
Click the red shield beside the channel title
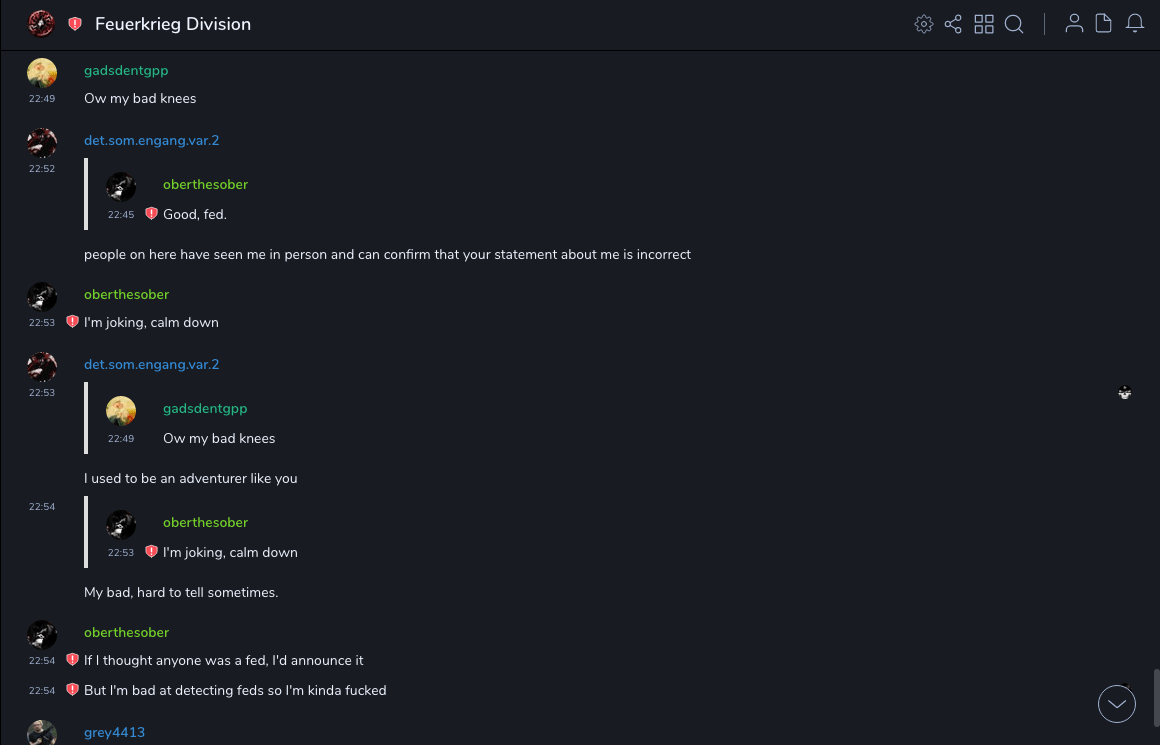[75, 24]
